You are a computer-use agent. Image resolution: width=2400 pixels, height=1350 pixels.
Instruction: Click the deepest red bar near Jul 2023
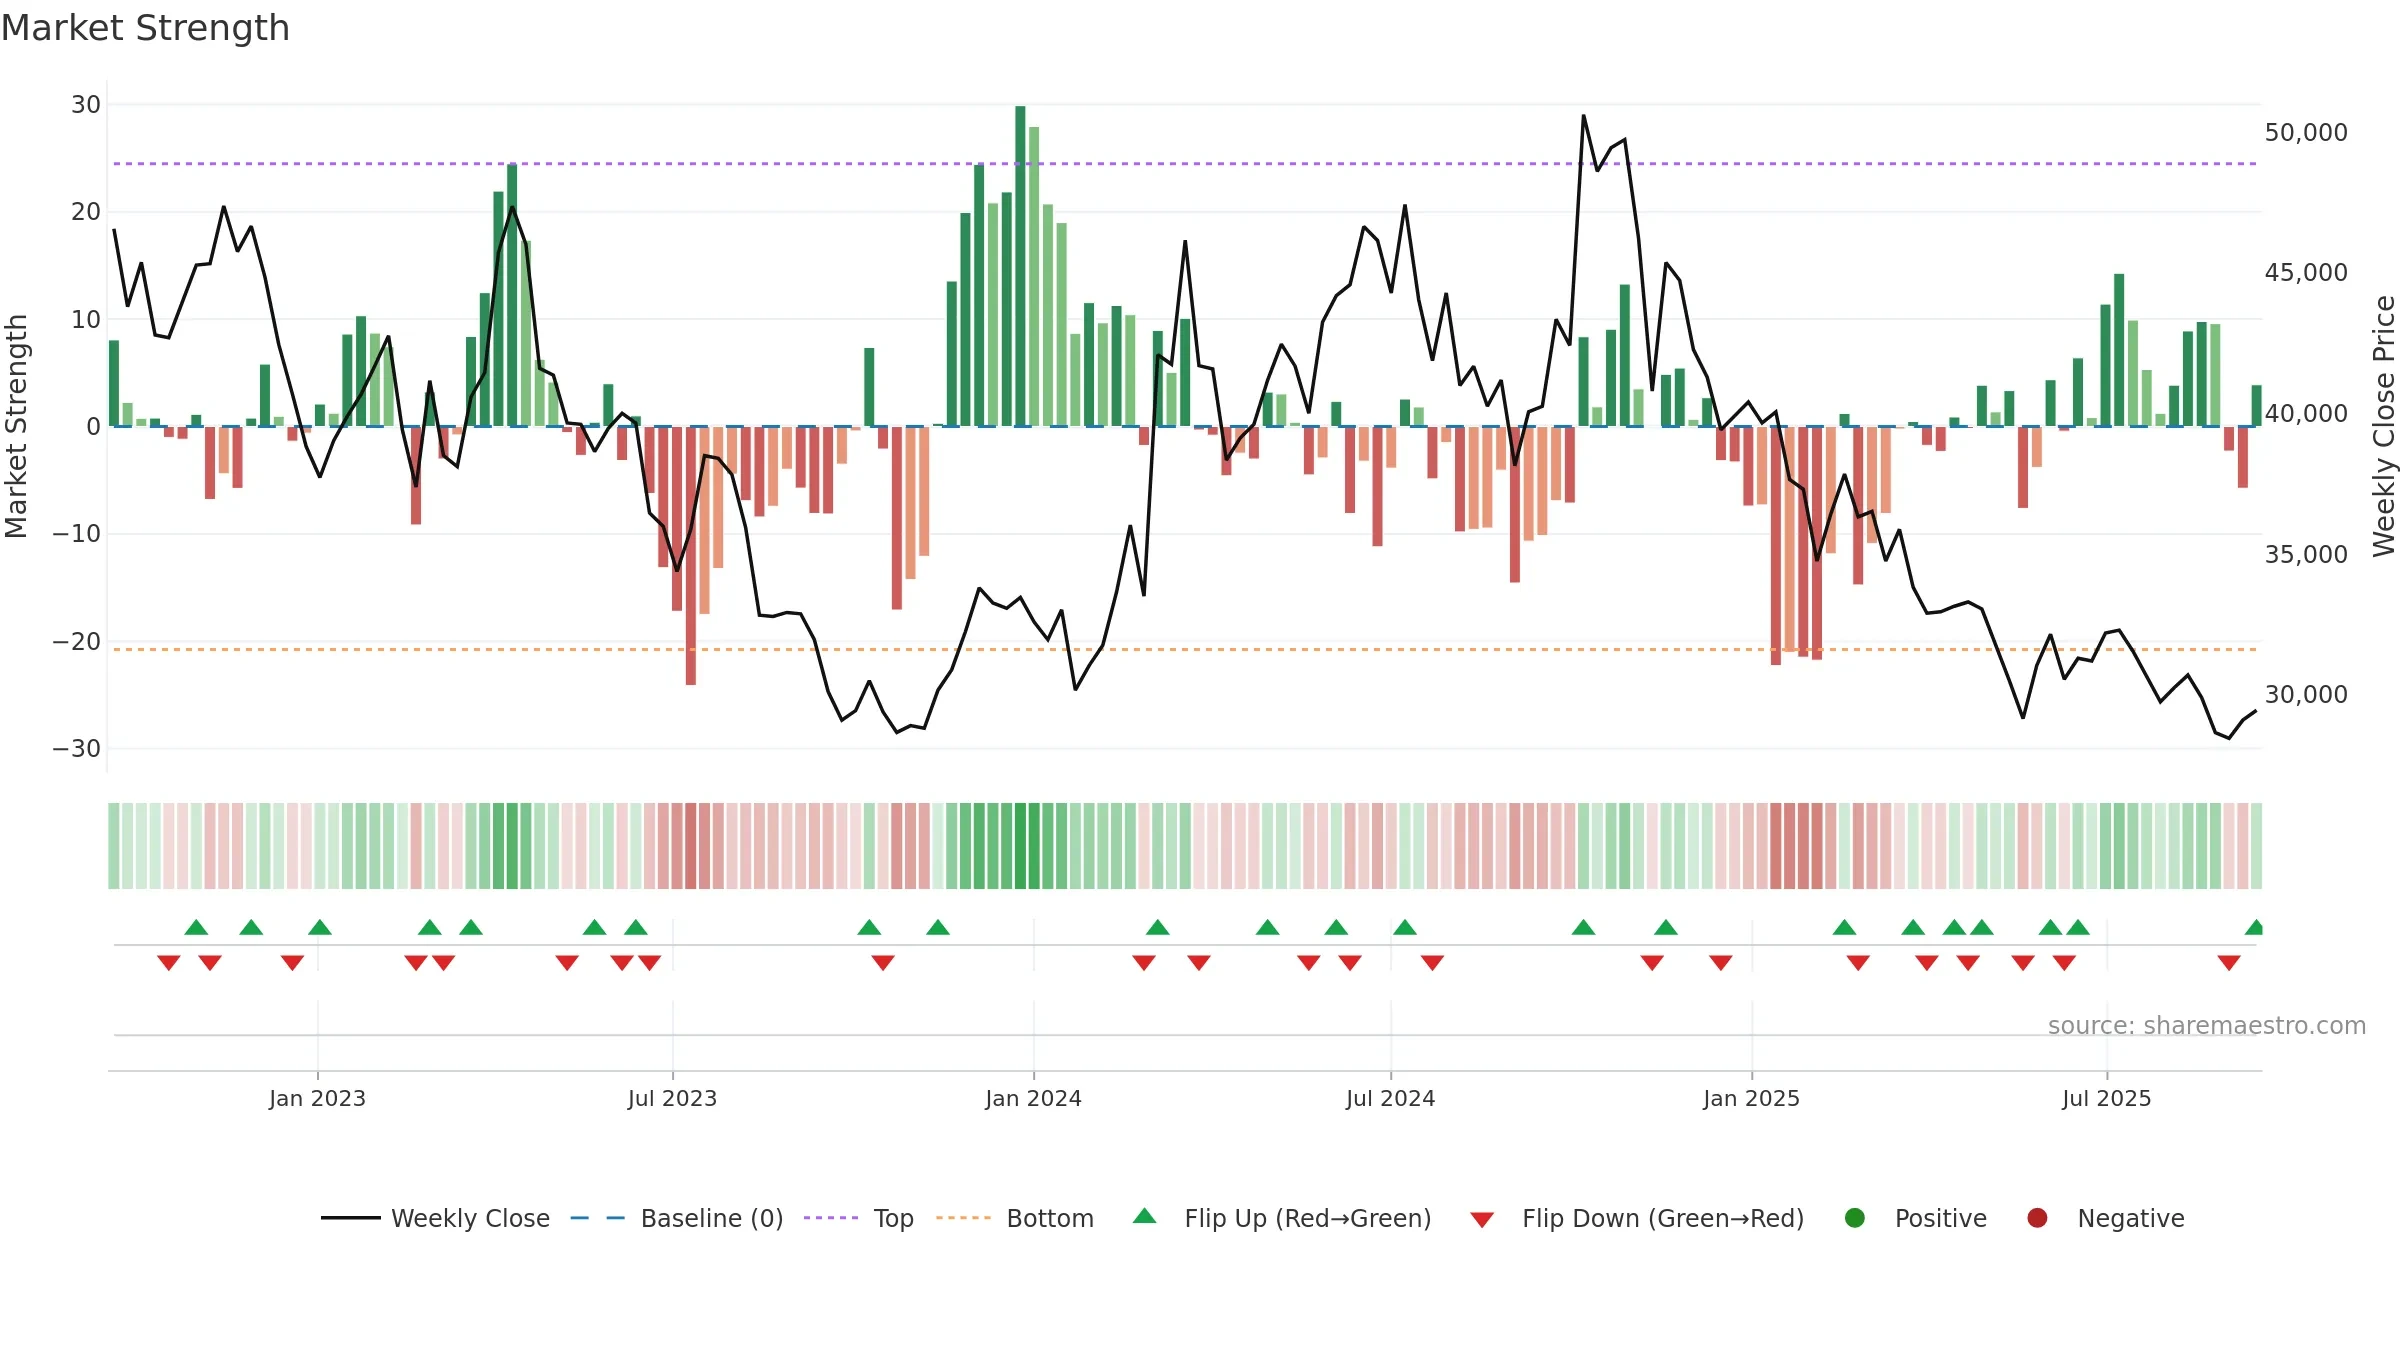coord(691,556)
